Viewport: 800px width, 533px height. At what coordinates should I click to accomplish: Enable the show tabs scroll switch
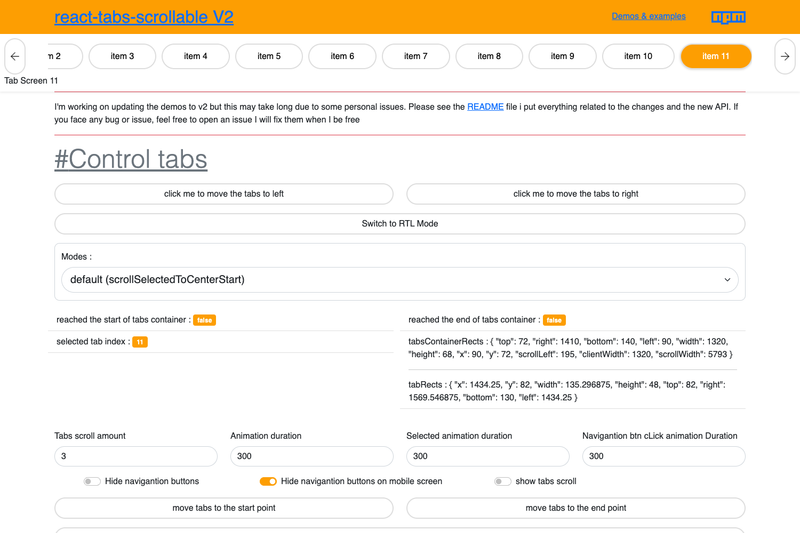point(503,481)
